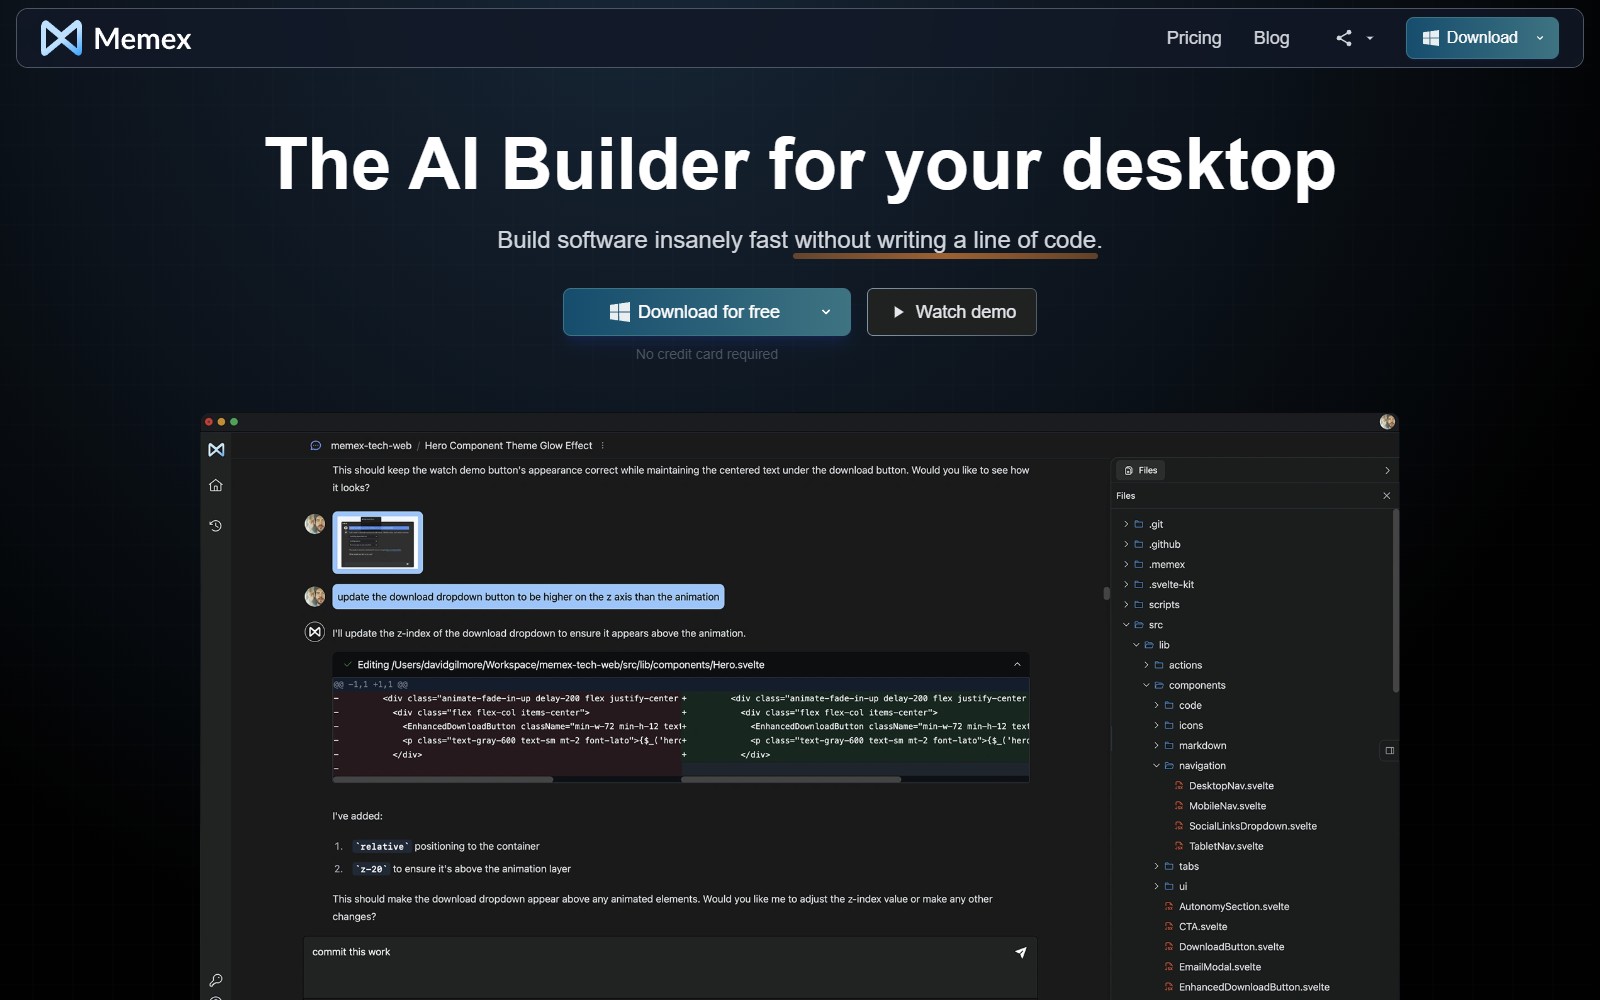This screenshot has height=1000, width=1600.
Task: Click right diff pane horizontal scrollbar
Action: click(791, 779)
